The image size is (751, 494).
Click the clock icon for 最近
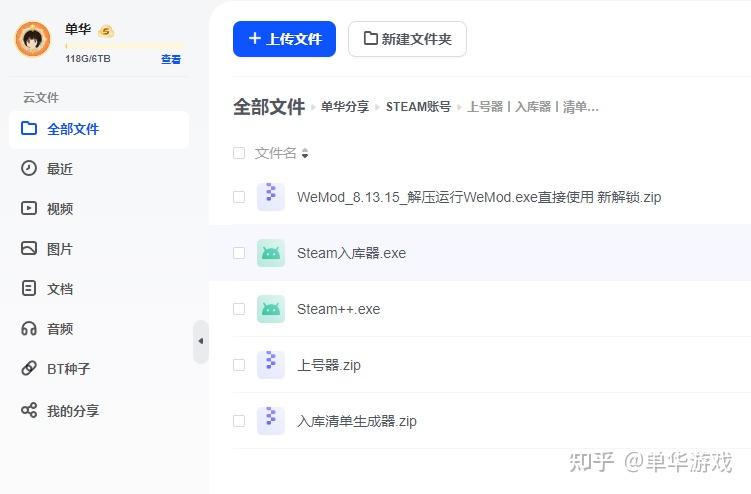(x=29, y=168)
